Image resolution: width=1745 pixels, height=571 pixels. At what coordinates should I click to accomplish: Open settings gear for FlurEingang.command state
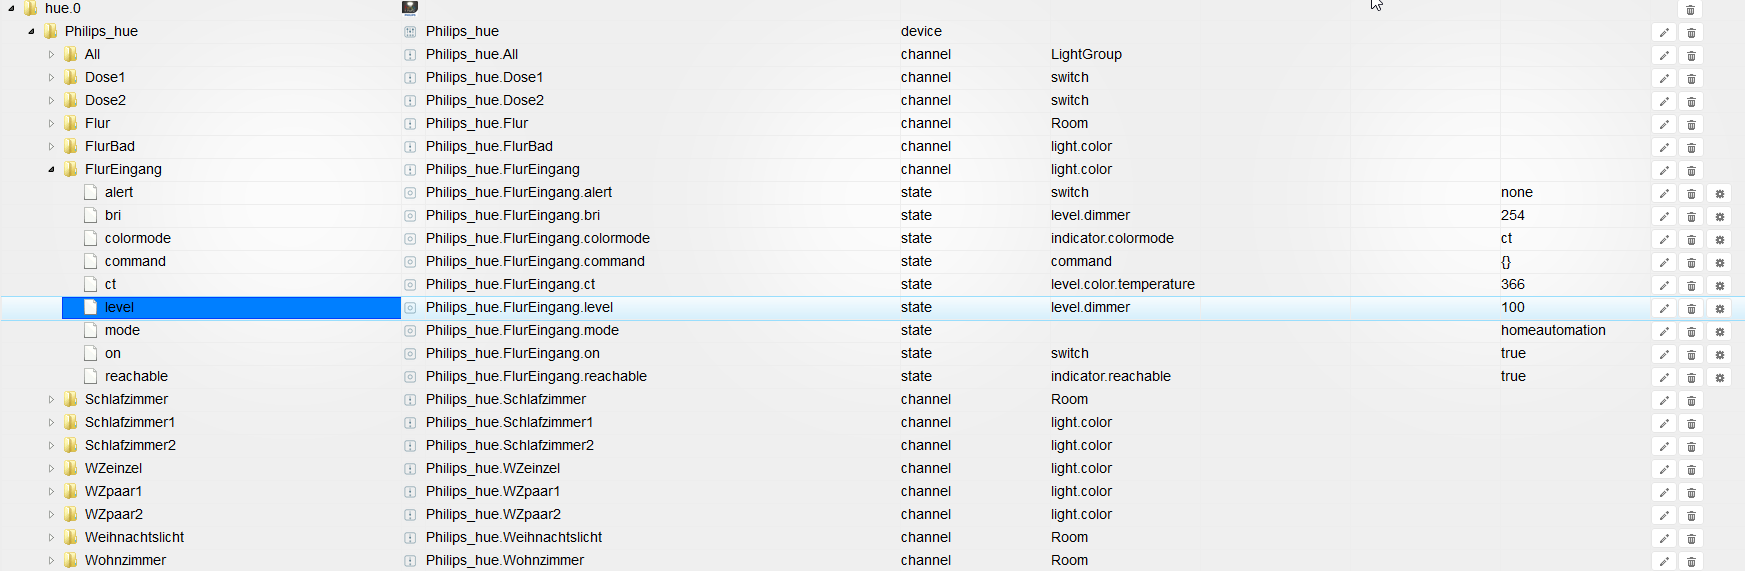tap(1720, 263)
